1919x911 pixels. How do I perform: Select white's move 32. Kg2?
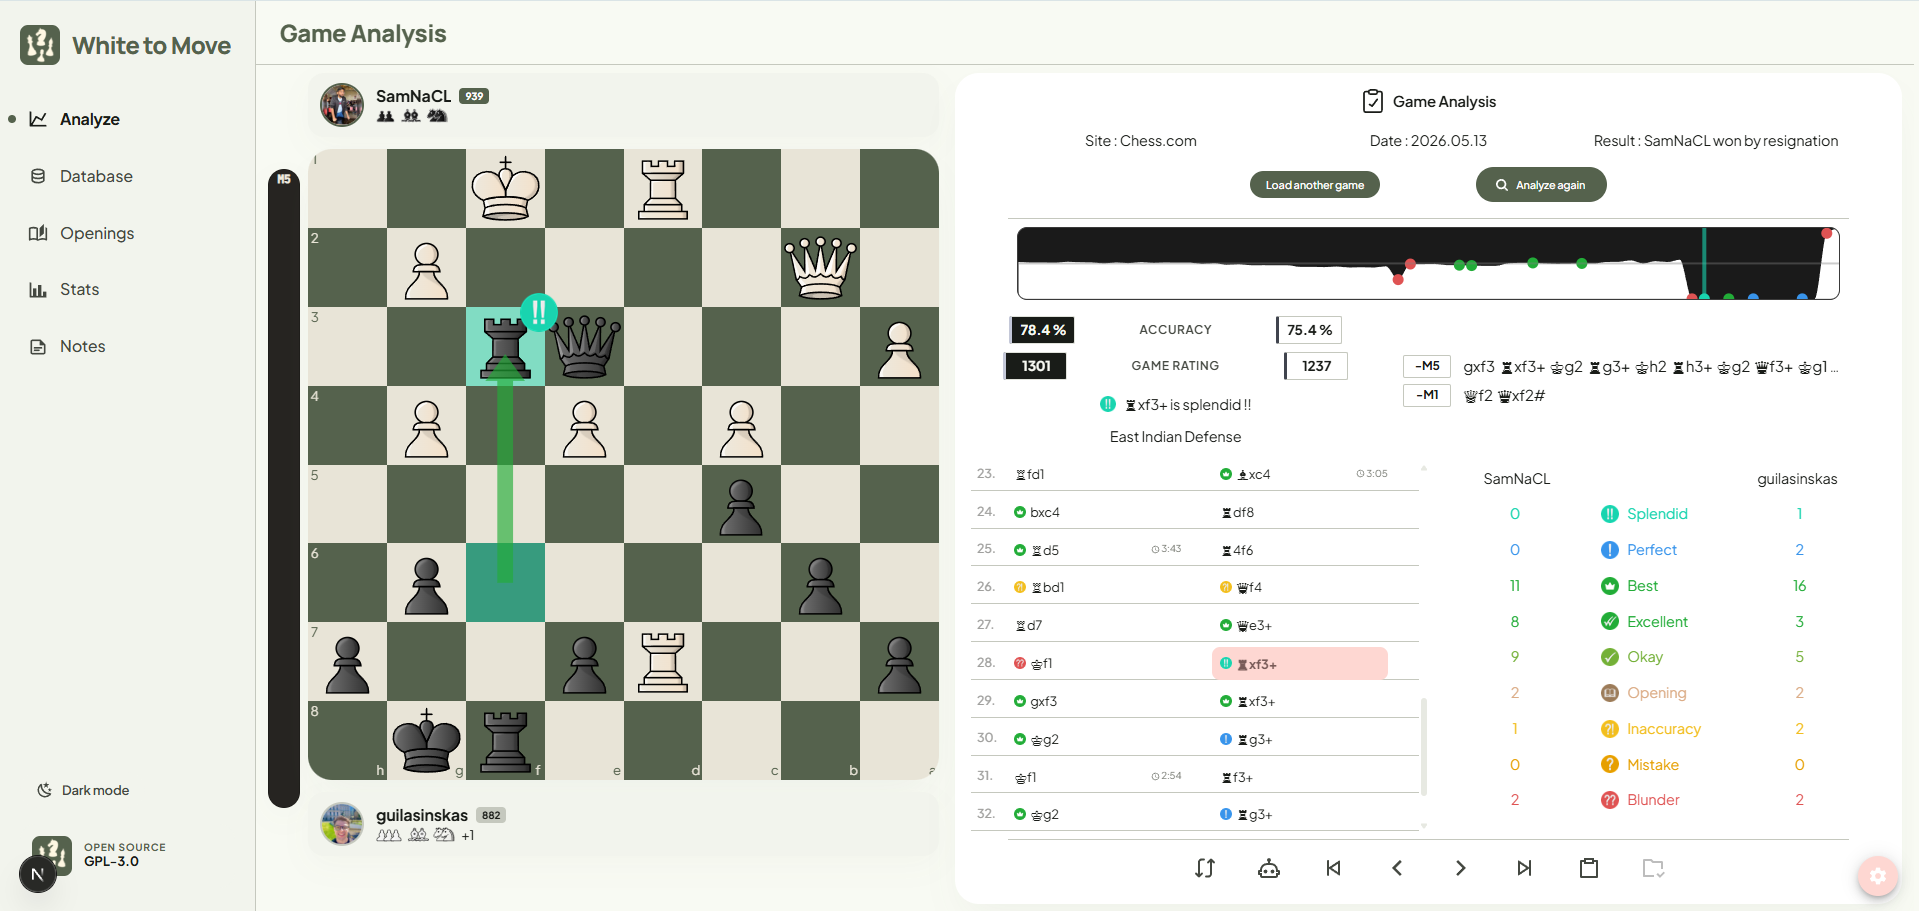[1036, 814]
